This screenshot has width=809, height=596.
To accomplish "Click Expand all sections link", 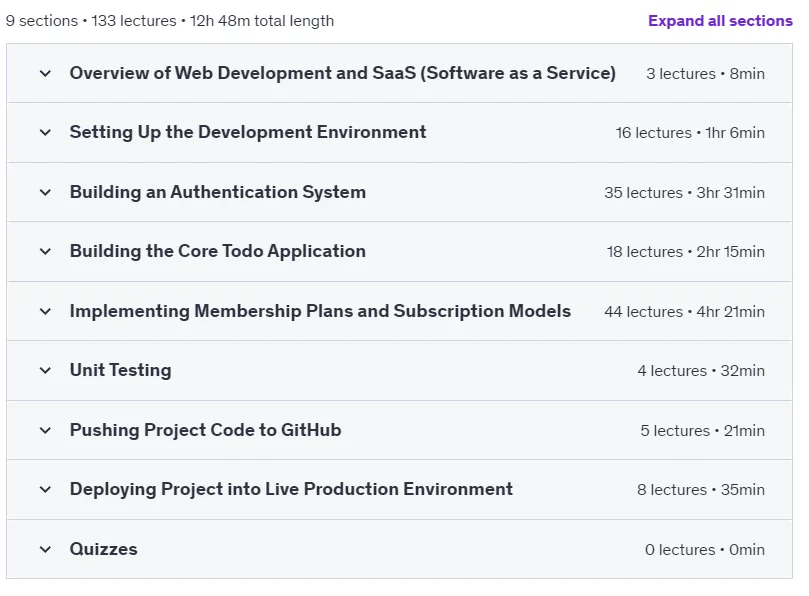I will point(720,21).
